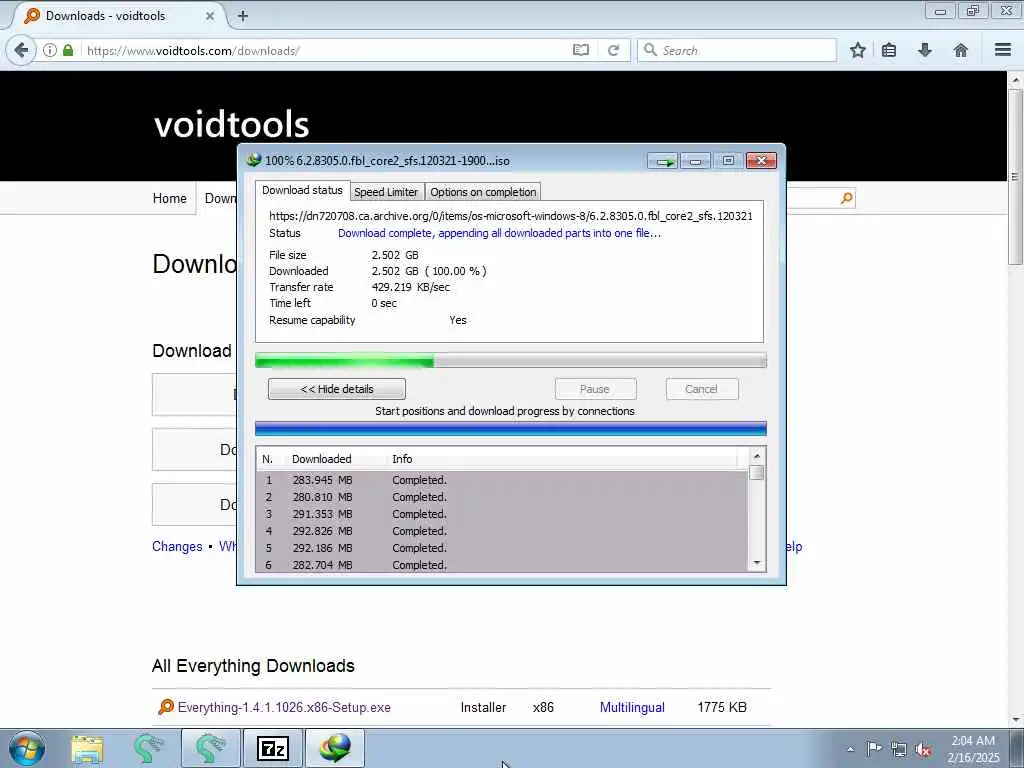The image size is (1024, 768).
Task: Click first green dragon taskbar icon
Action: (148, 748)
